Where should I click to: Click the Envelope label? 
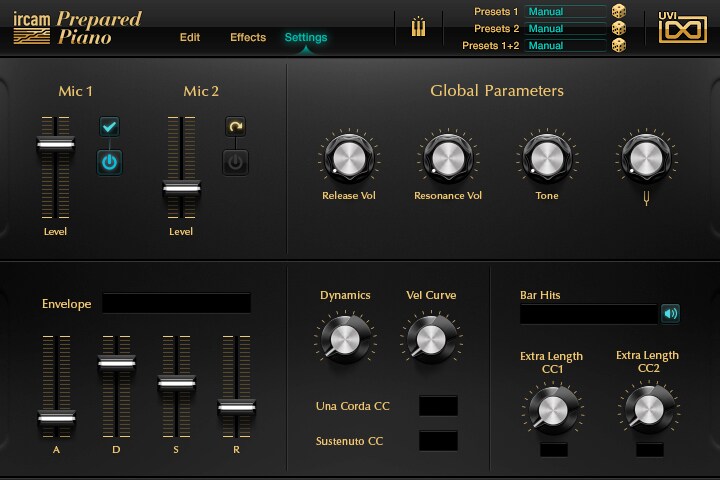pyautogui.click(x=67, y=304)
